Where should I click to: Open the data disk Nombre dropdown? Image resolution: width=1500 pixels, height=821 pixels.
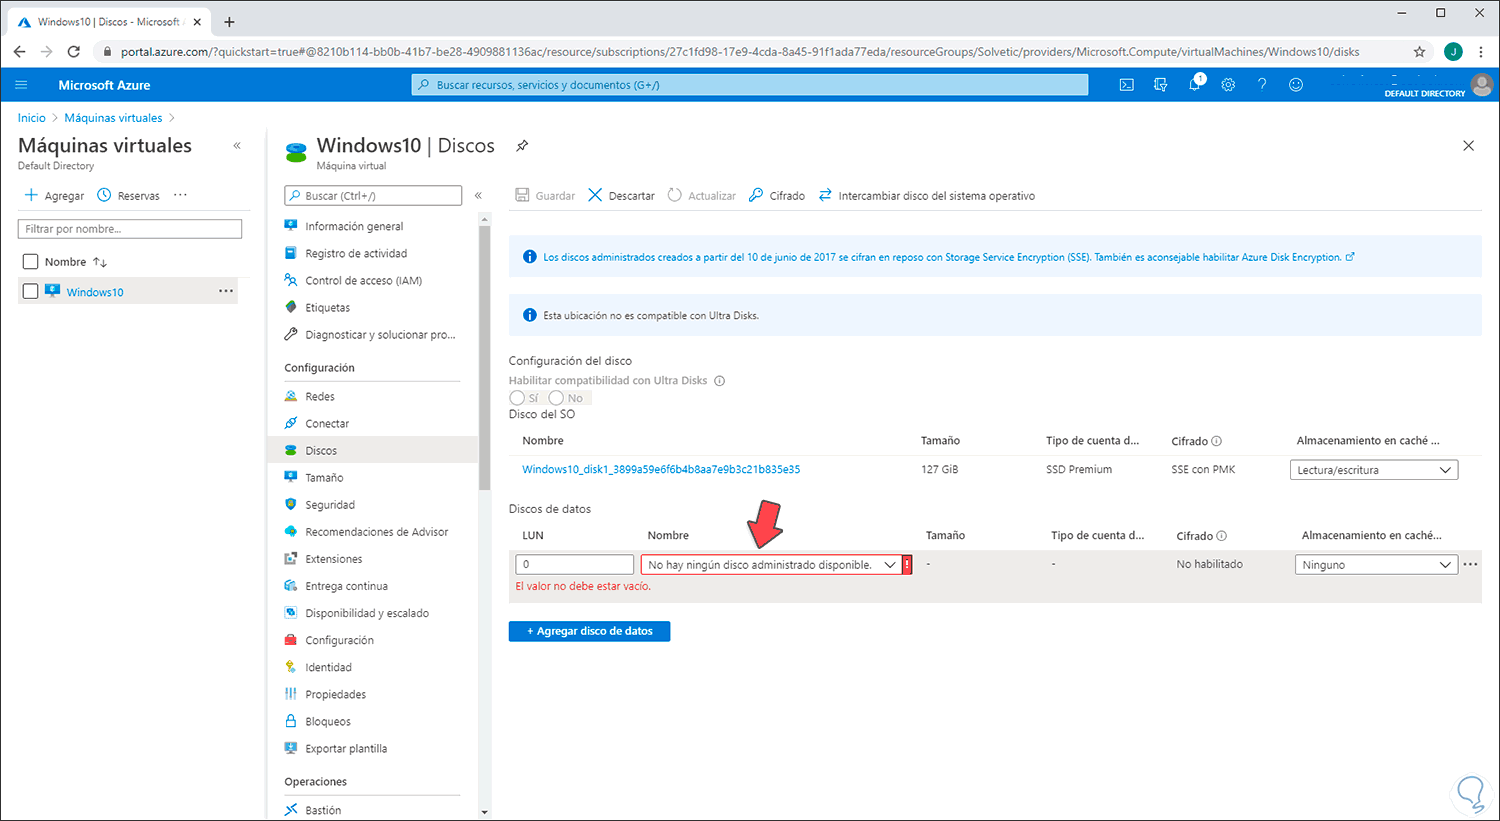click(x=771, y=565)
